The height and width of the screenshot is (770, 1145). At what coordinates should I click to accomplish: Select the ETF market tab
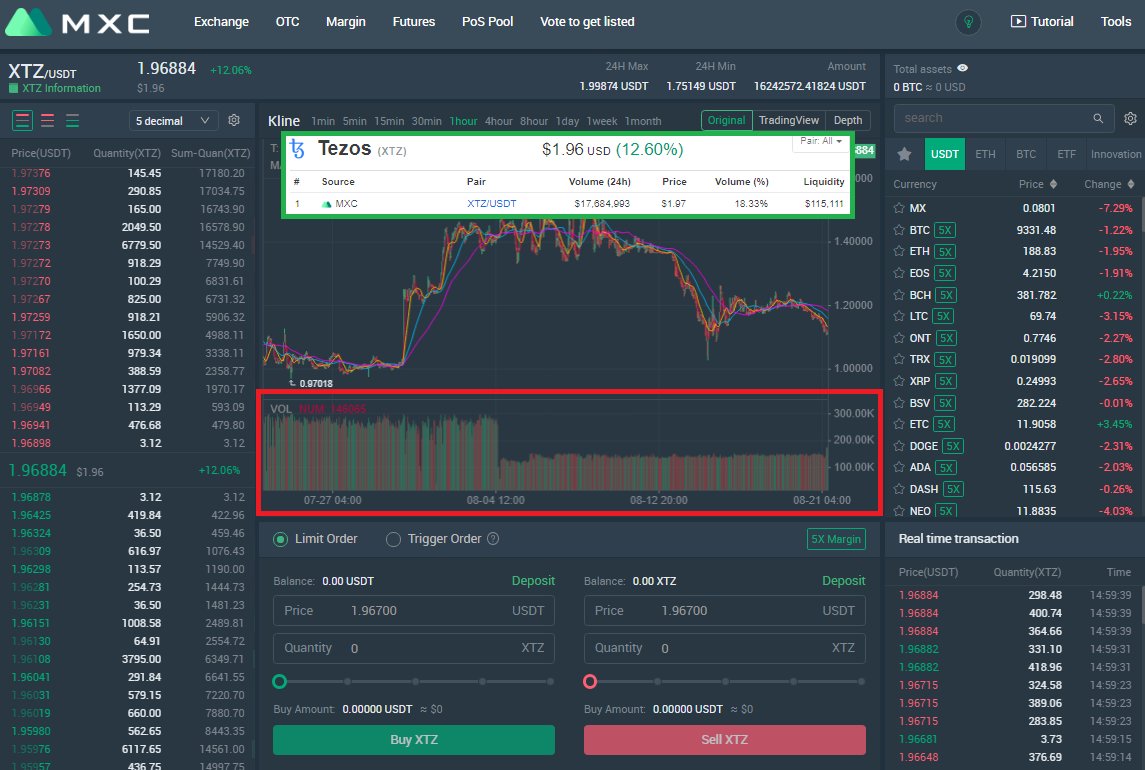point(1066,154)
